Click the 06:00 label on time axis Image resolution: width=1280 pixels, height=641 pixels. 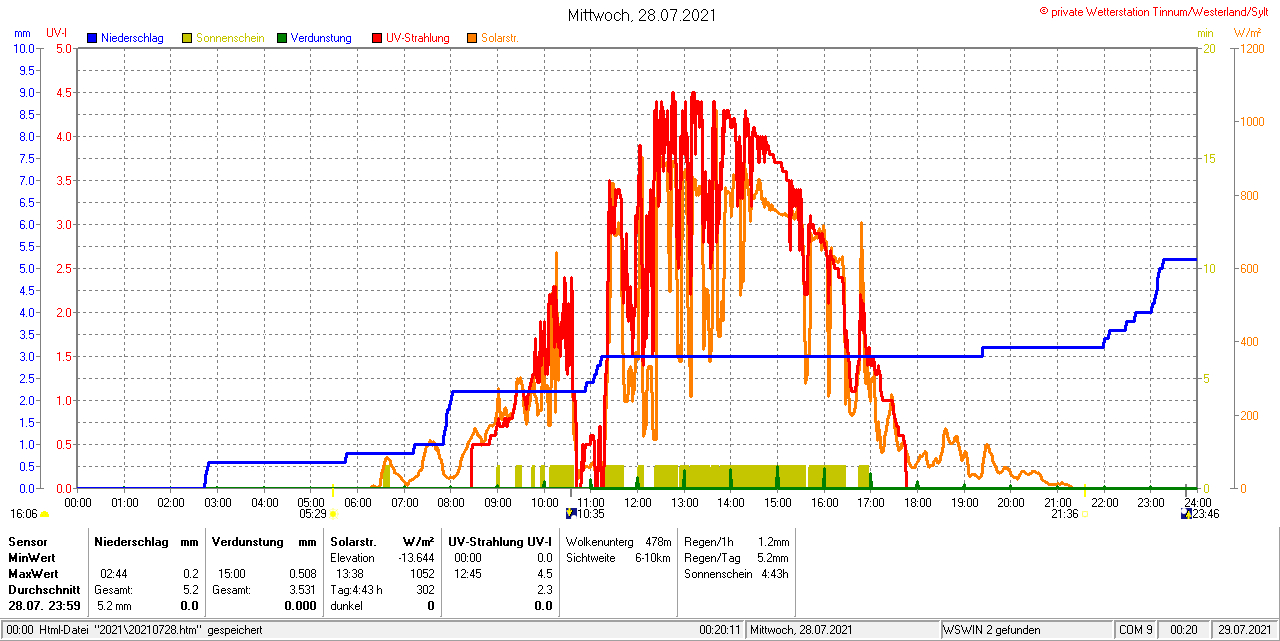click(358, 501)
